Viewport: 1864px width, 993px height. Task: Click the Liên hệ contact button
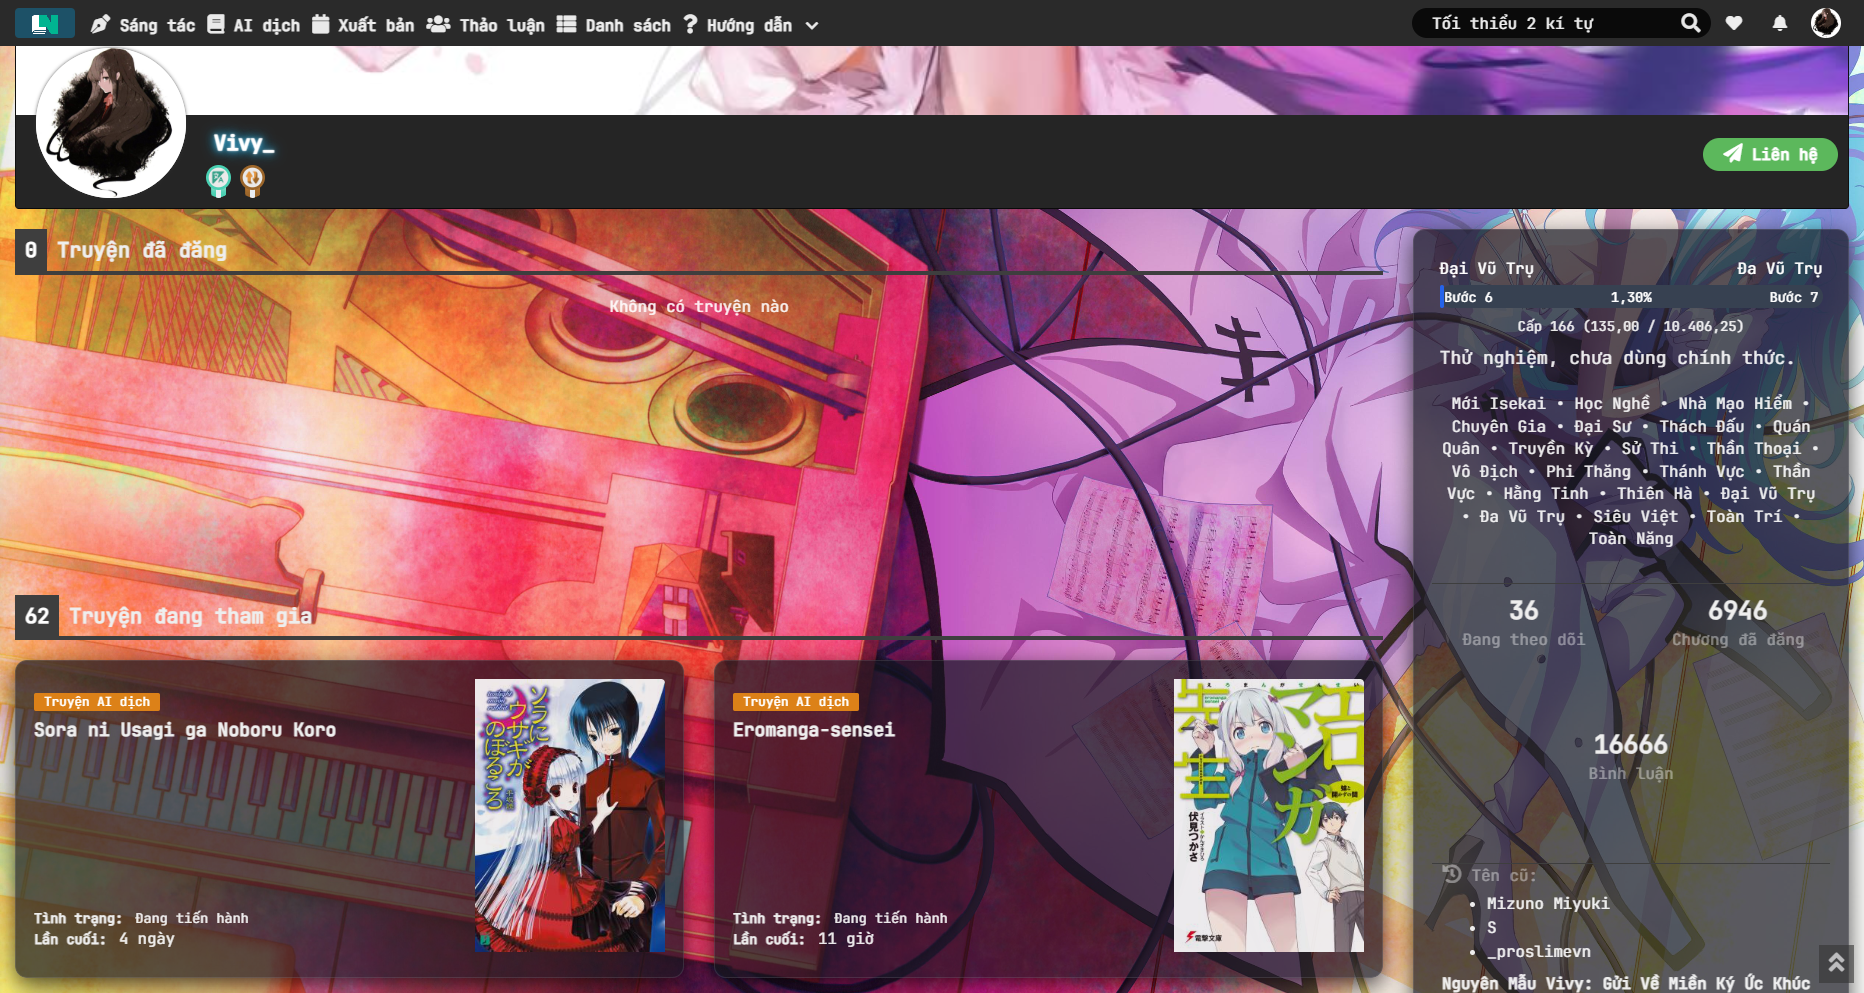1770,154
